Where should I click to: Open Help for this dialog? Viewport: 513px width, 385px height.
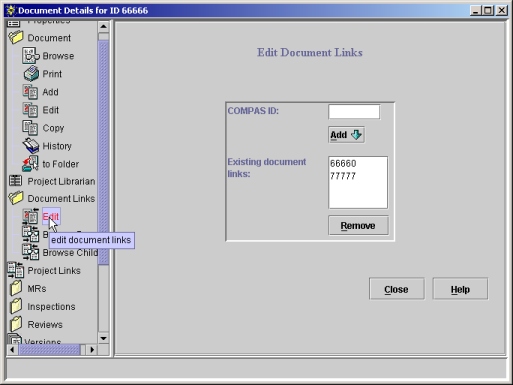click(460, 289)
